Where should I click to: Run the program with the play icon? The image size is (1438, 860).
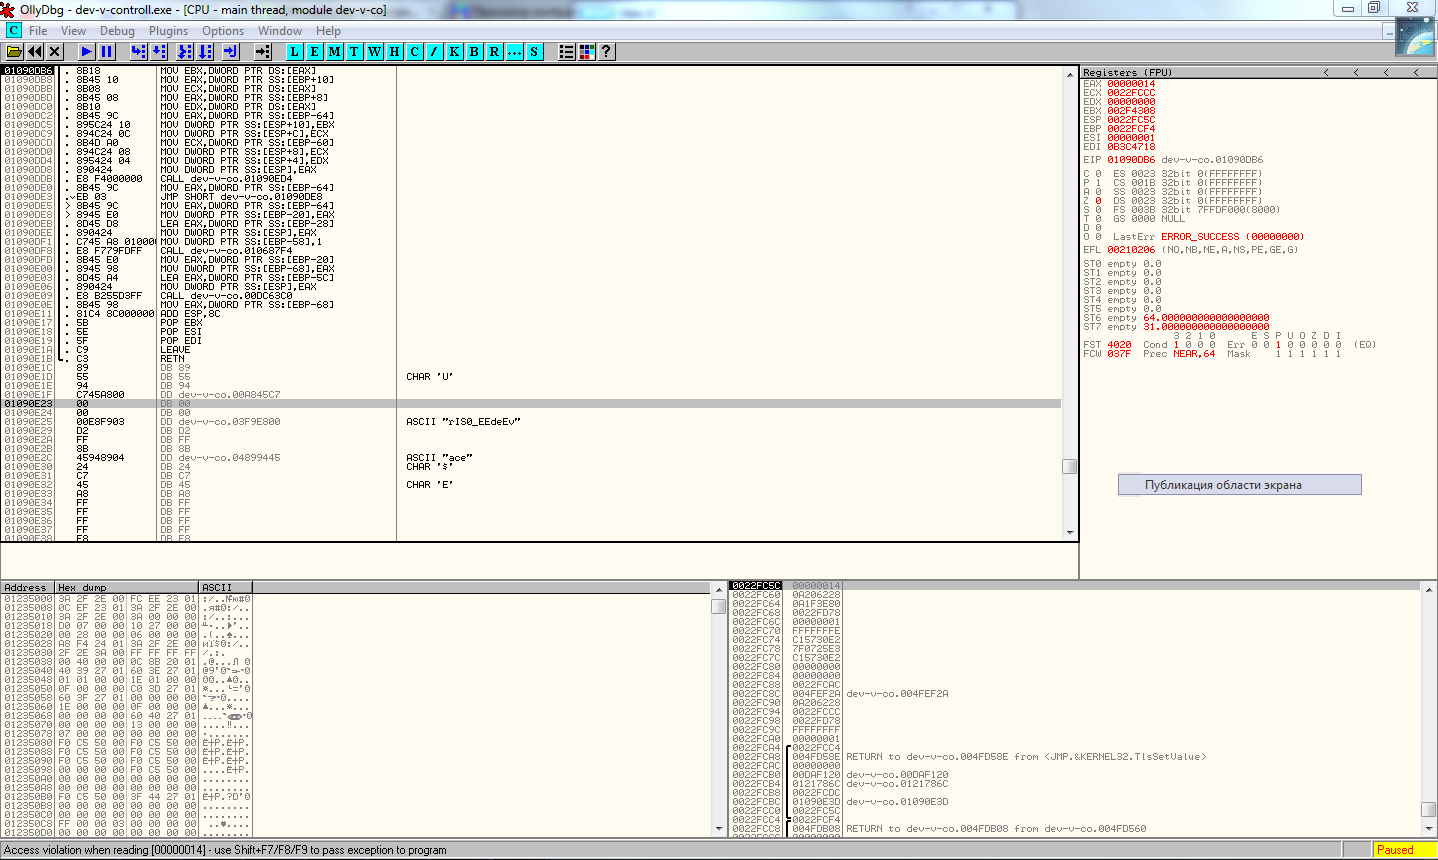[x=87, y=51]
